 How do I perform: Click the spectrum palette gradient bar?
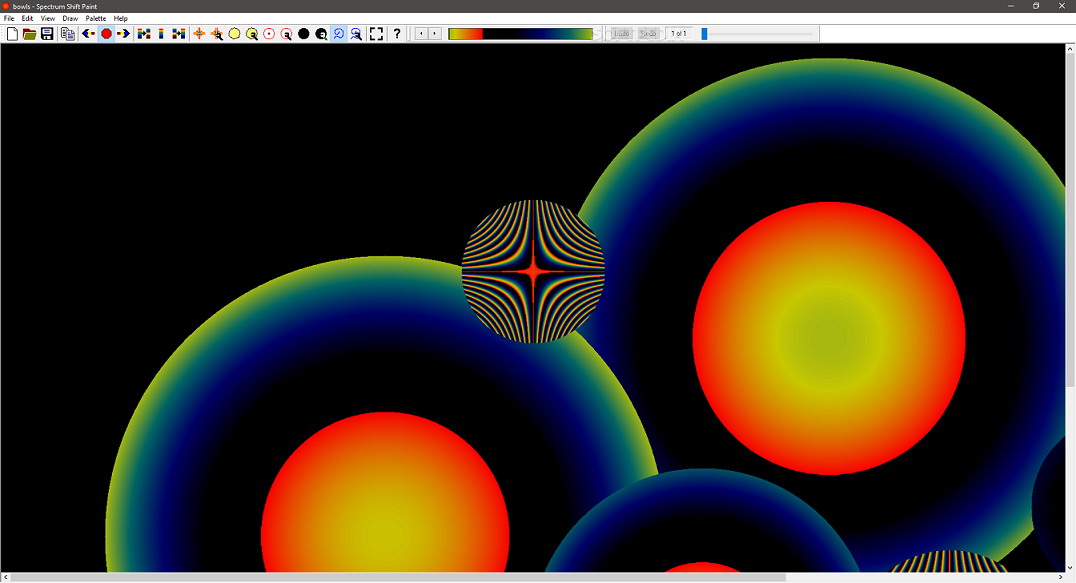pos(520,34)
